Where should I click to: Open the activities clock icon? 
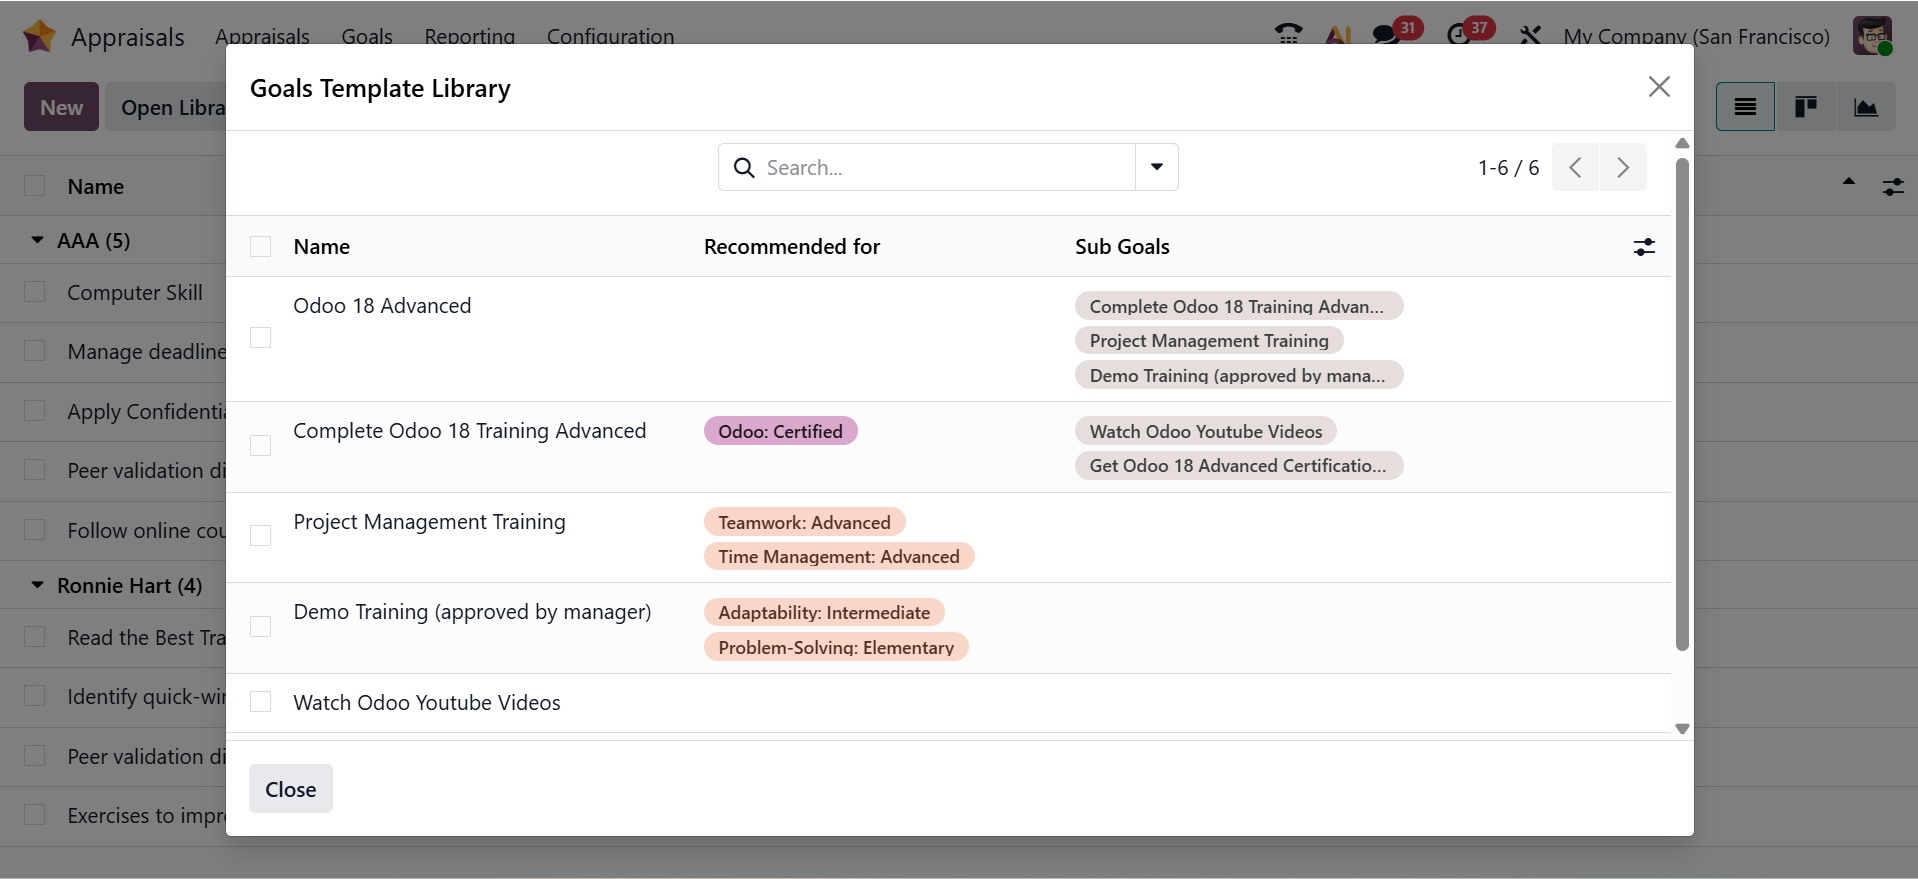point(1458,35)
